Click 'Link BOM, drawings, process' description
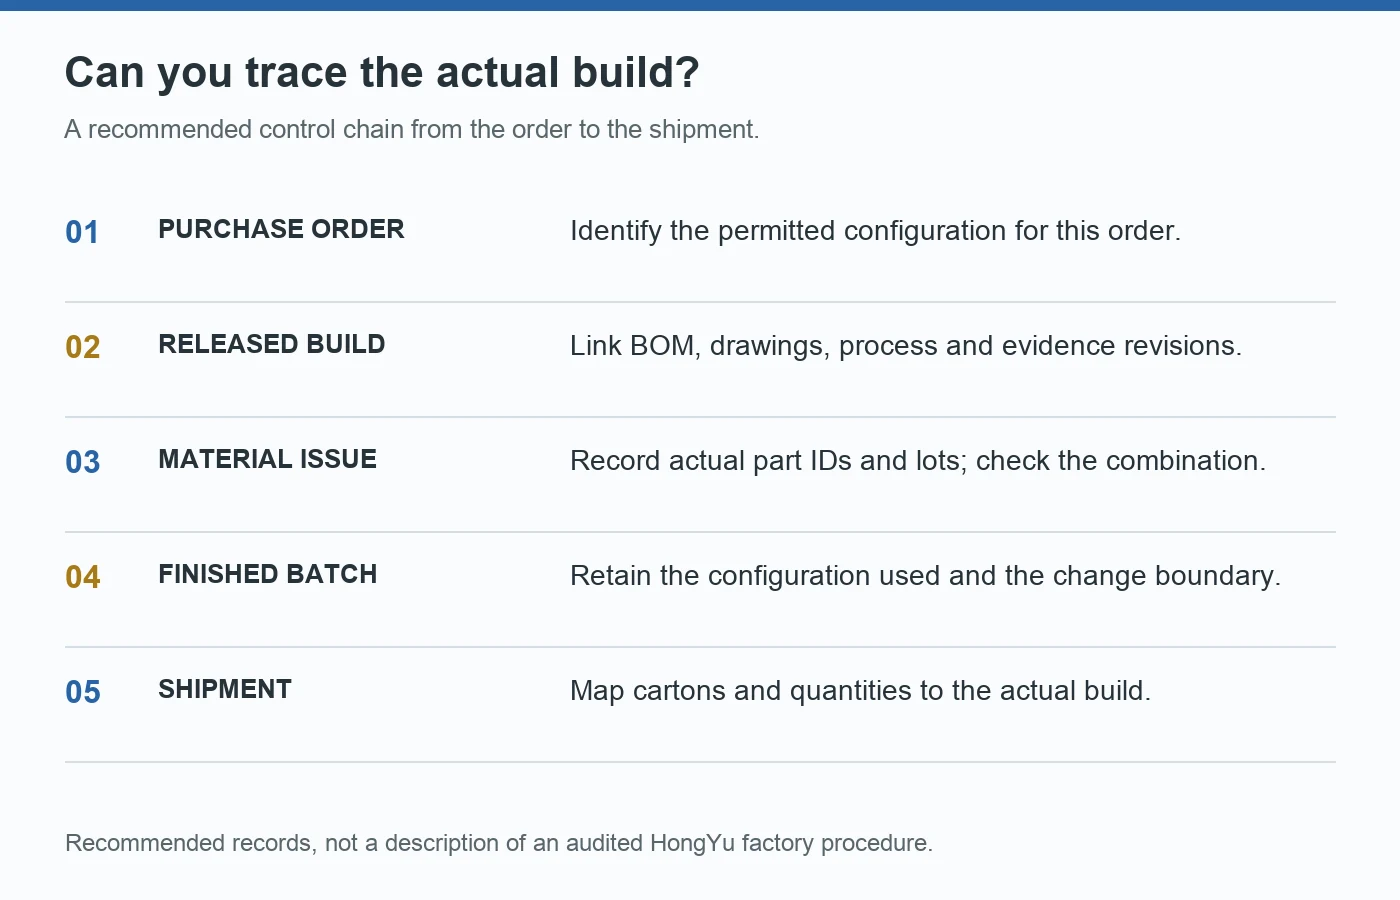1400x900 pixels. [x=906, y=346]
